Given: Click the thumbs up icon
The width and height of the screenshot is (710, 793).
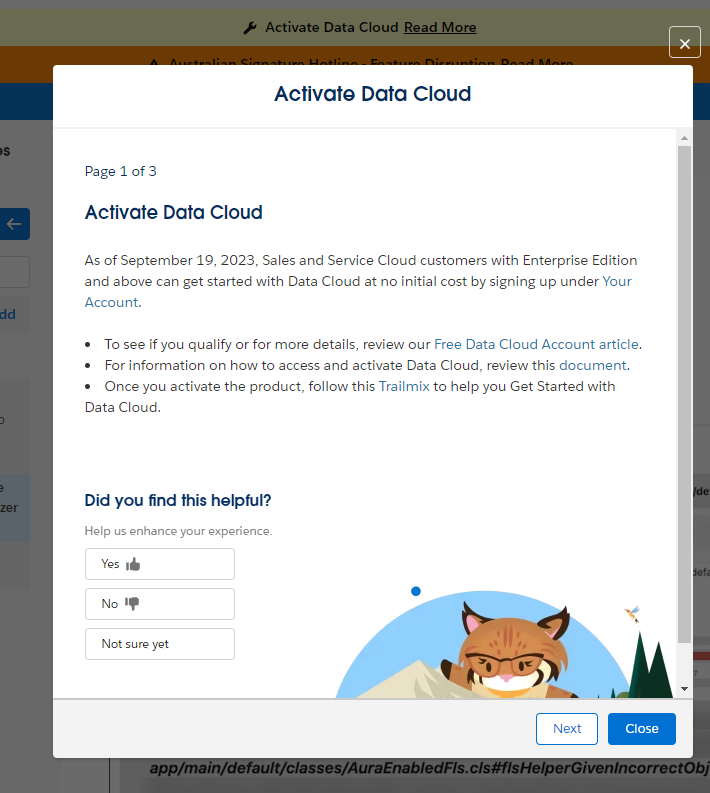Looking at the screenshot, I should point(133,564).
